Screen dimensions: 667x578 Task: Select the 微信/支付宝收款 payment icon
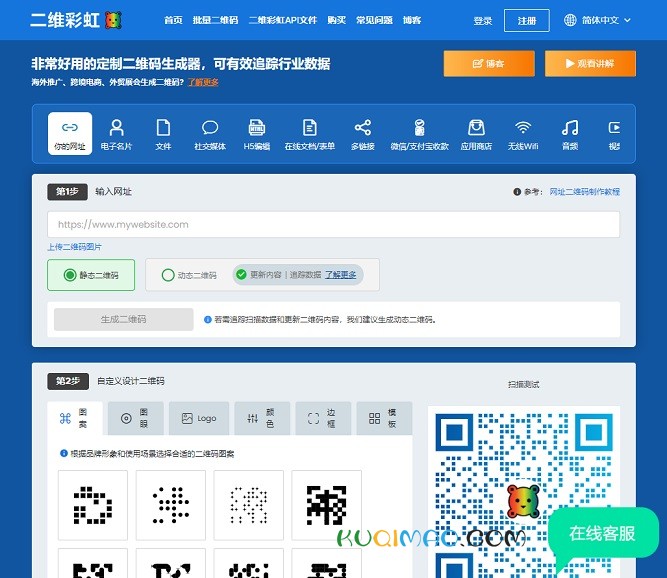(419, 128)
